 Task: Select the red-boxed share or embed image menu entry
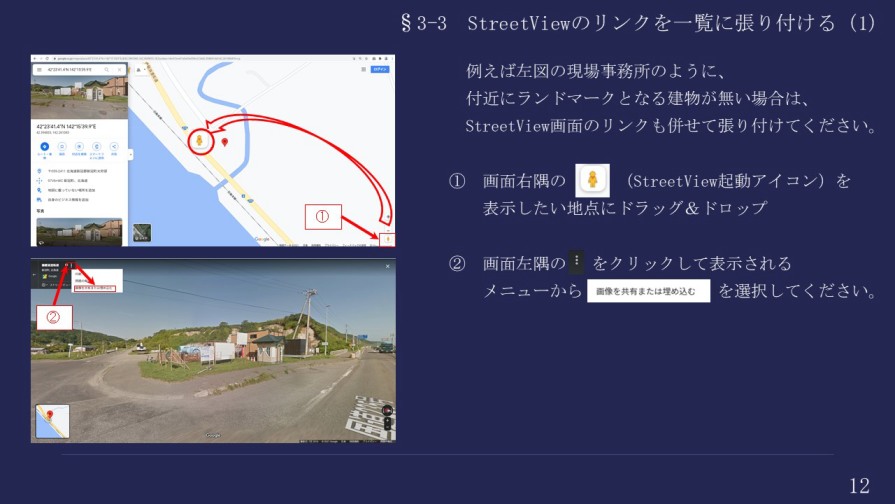click(x=95, y=288)
